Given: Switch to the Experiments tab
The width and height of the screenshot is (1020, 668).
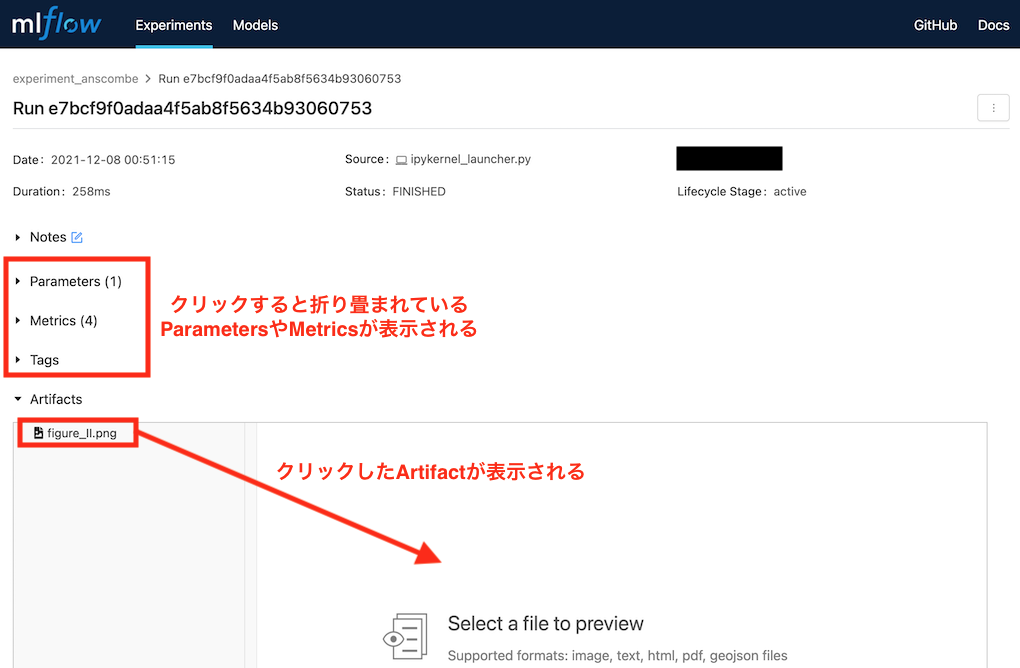Looking at the screenshot, I should (x=173, y=25).
